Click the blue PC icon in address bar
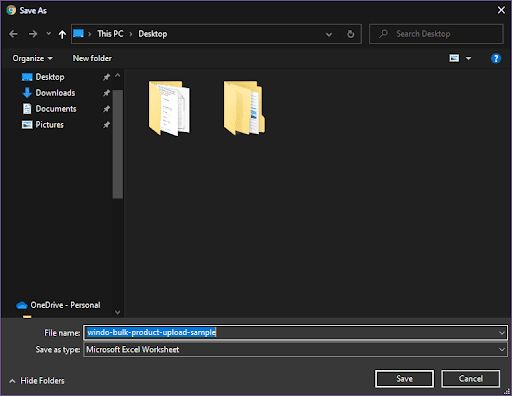 click(x=78, y=34)
